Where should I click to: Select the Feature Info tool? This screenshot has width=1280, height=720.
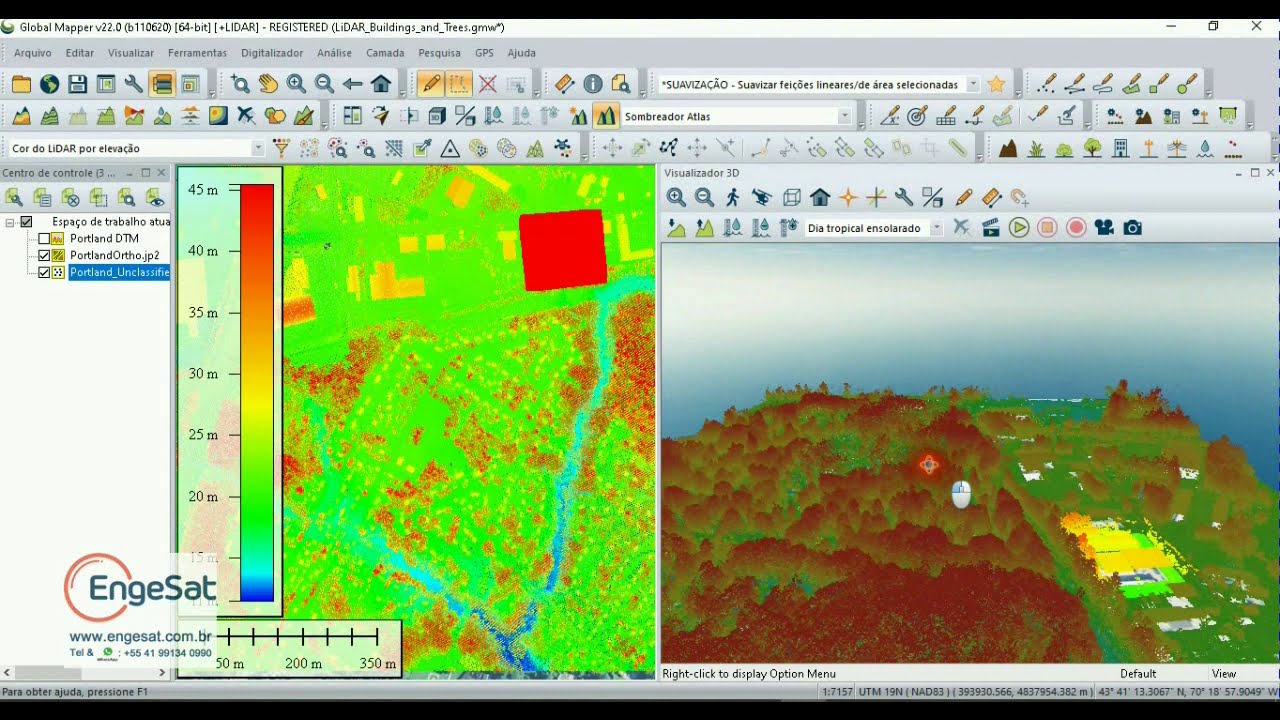coord(593,84)
